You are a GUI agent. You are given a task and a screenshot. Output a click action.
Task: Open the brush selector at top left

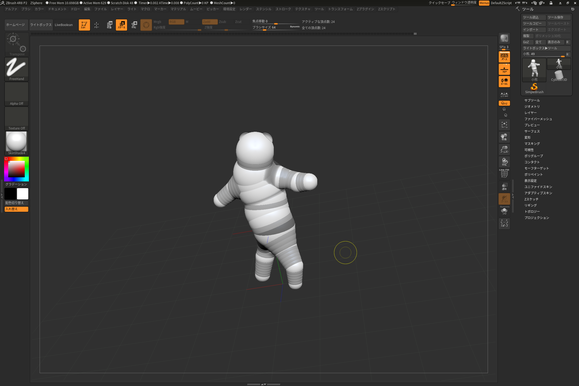click(16, 44)
